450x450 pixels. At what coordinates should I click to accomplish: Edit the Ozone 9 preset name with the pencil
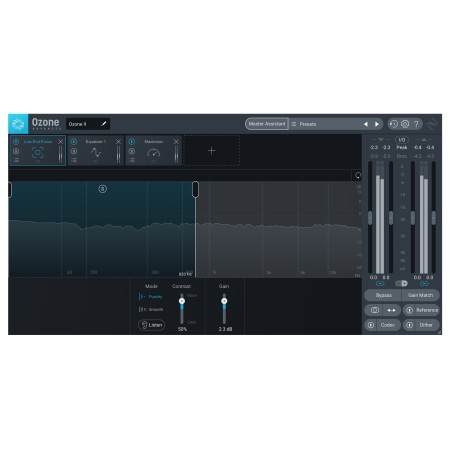(104, 124)
